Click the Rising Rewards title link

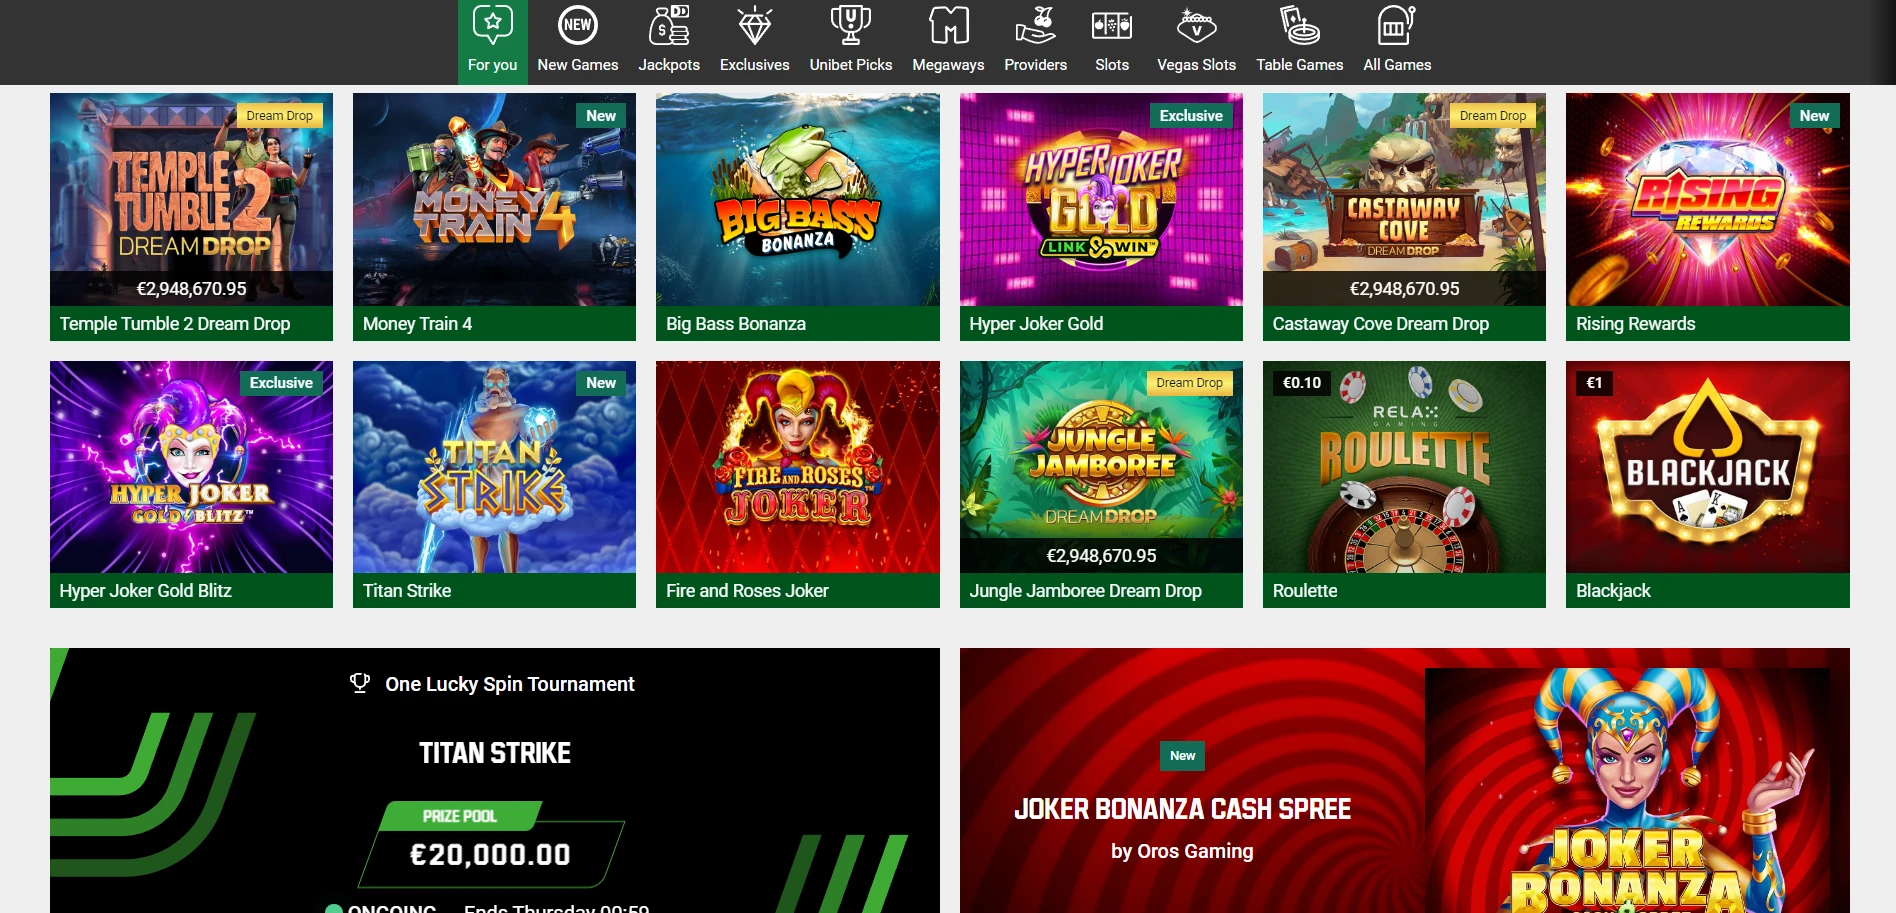[1635, 324]
